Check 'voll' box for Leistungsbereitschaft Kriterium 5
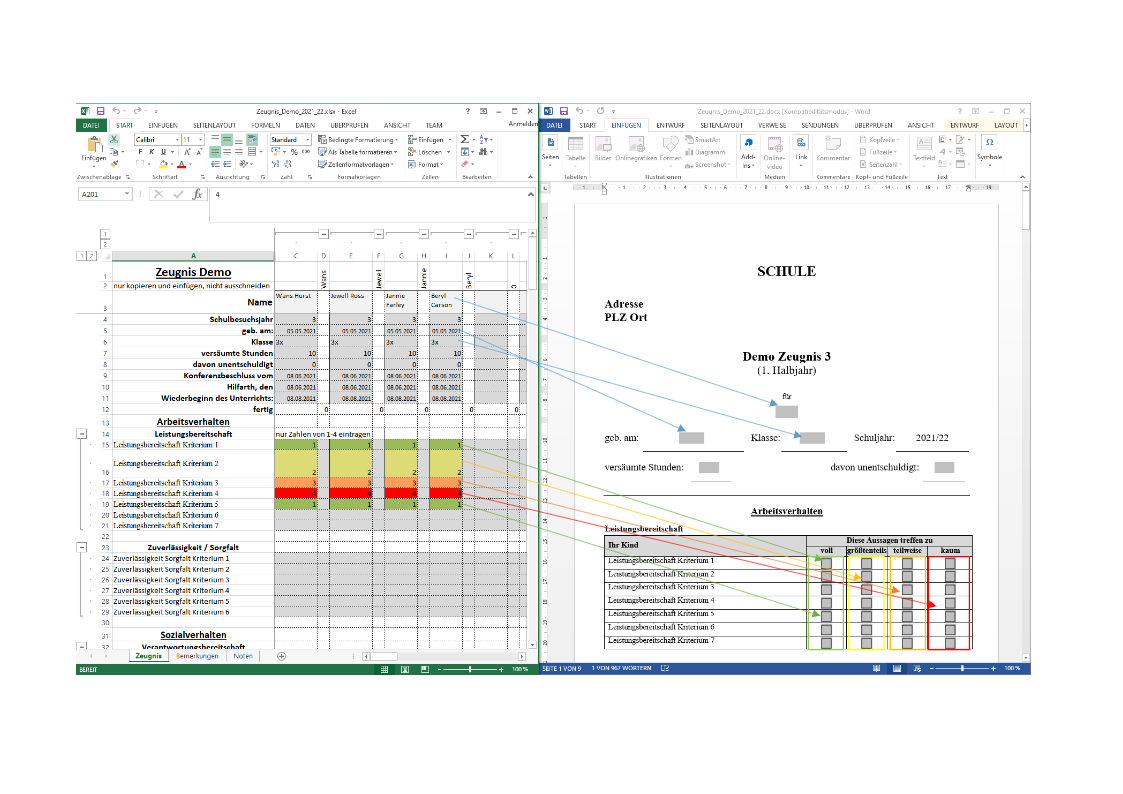Image resolution: width=1123 pixels, height=794 pixels. pyautogui.click(x=826, y=616)
